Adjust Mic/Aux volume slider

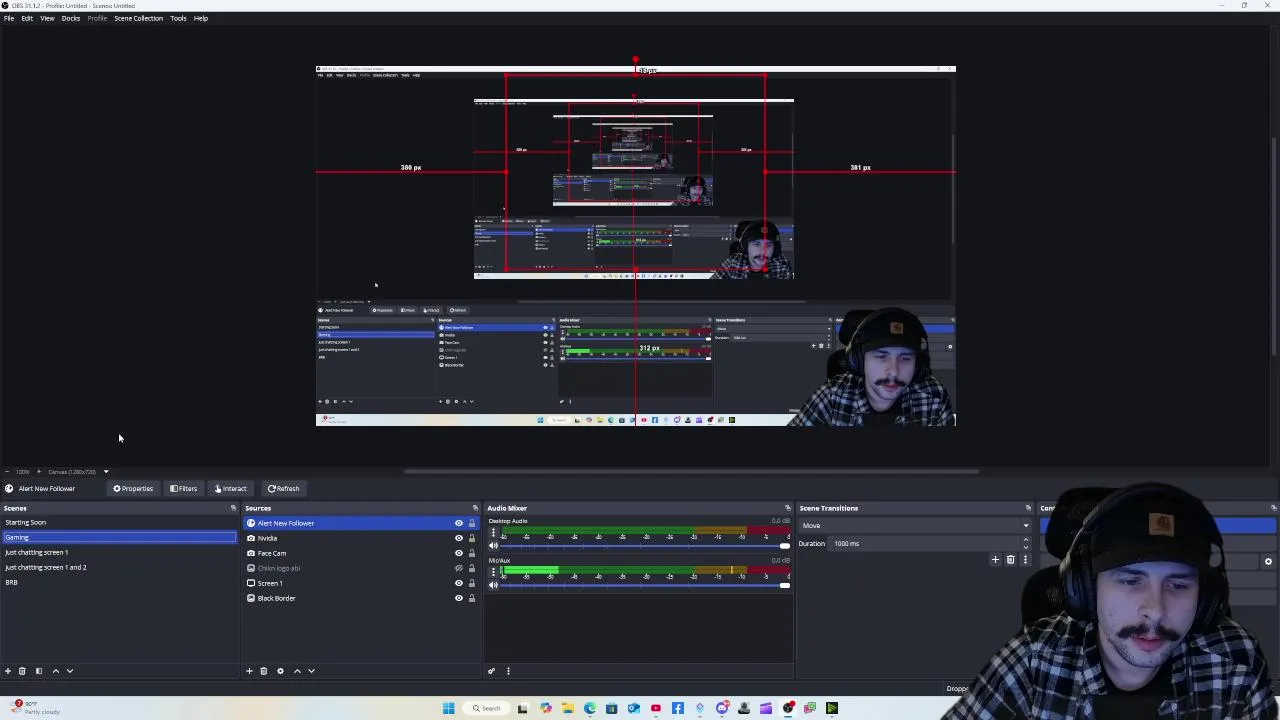click(645, 585)
